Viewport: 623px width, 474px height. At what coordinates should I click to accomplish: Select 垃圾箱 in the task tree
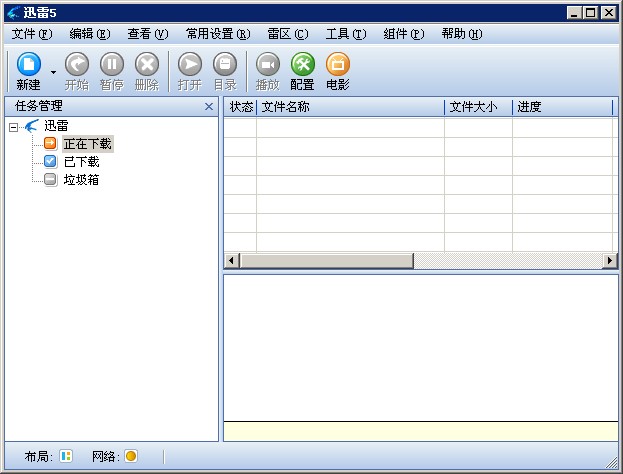[x=81, y=180]
